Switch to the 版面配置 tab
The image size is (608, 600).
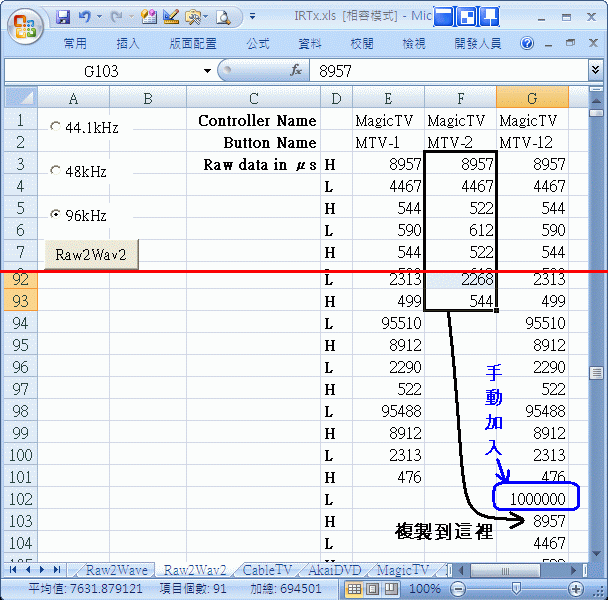tap(193, 43)
